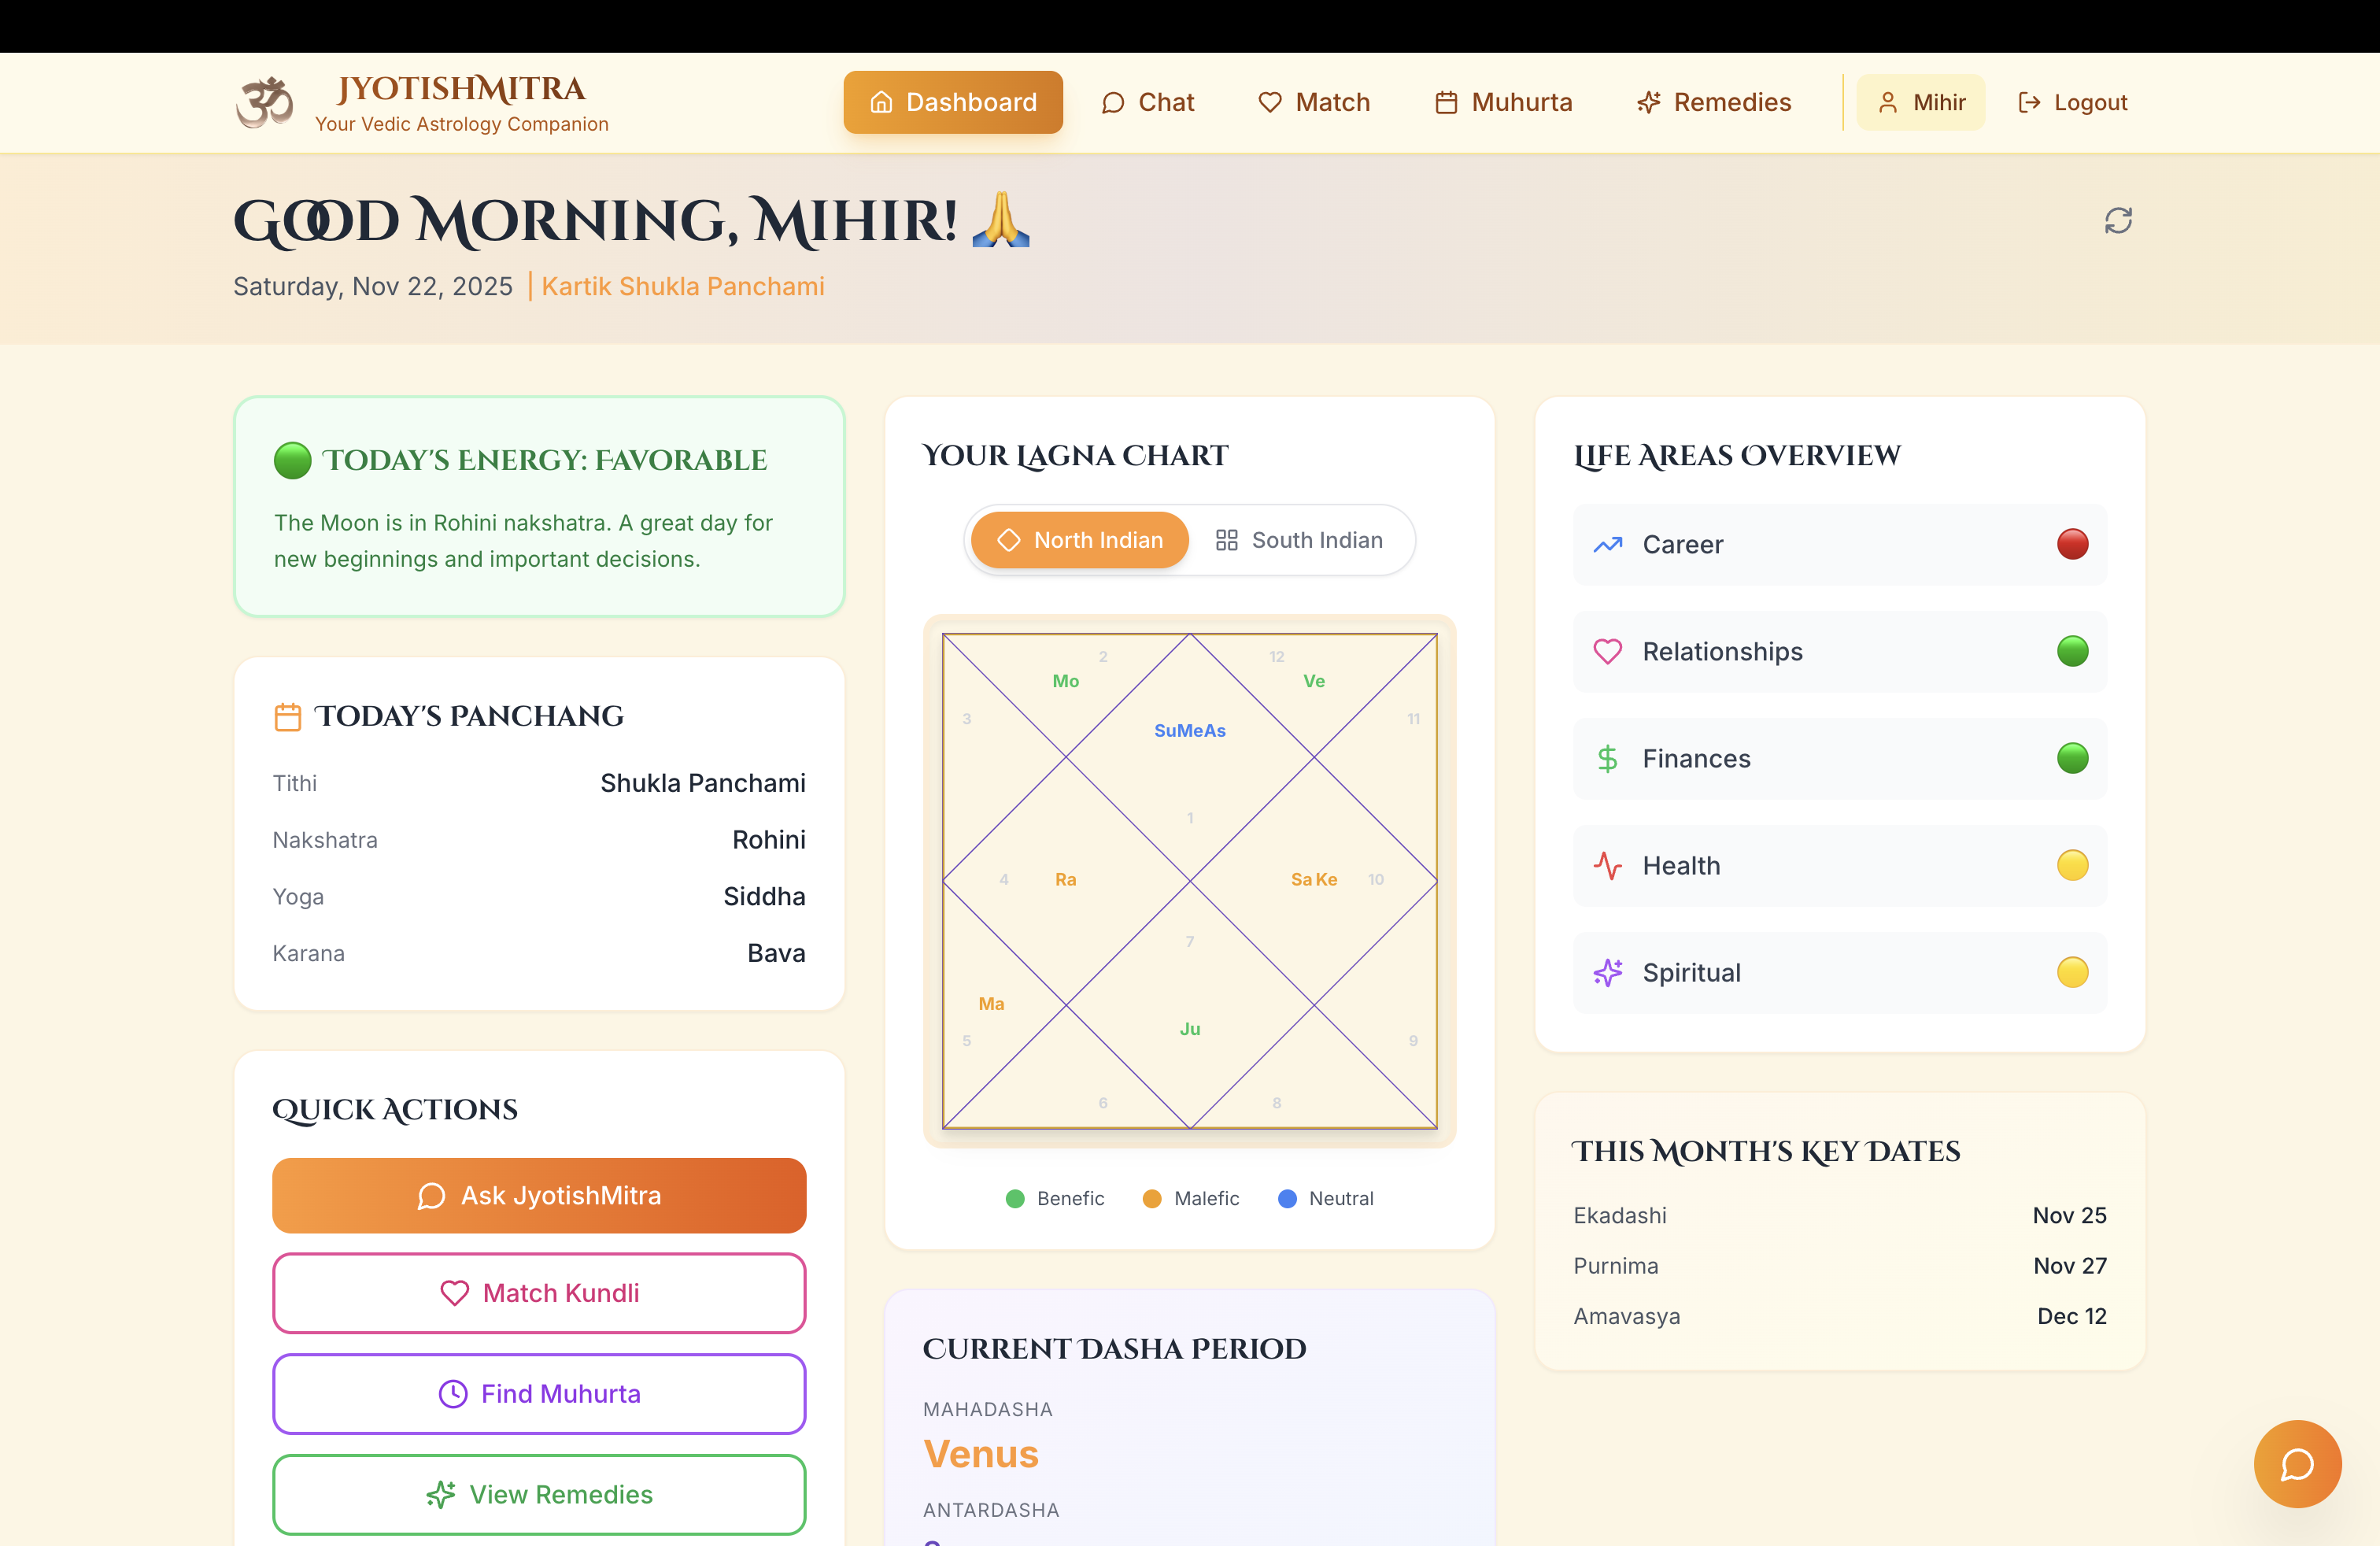Screen dimensions: 2380x1546
Task: Click the Career trend arrow icon
Action: click(1607, 545)
